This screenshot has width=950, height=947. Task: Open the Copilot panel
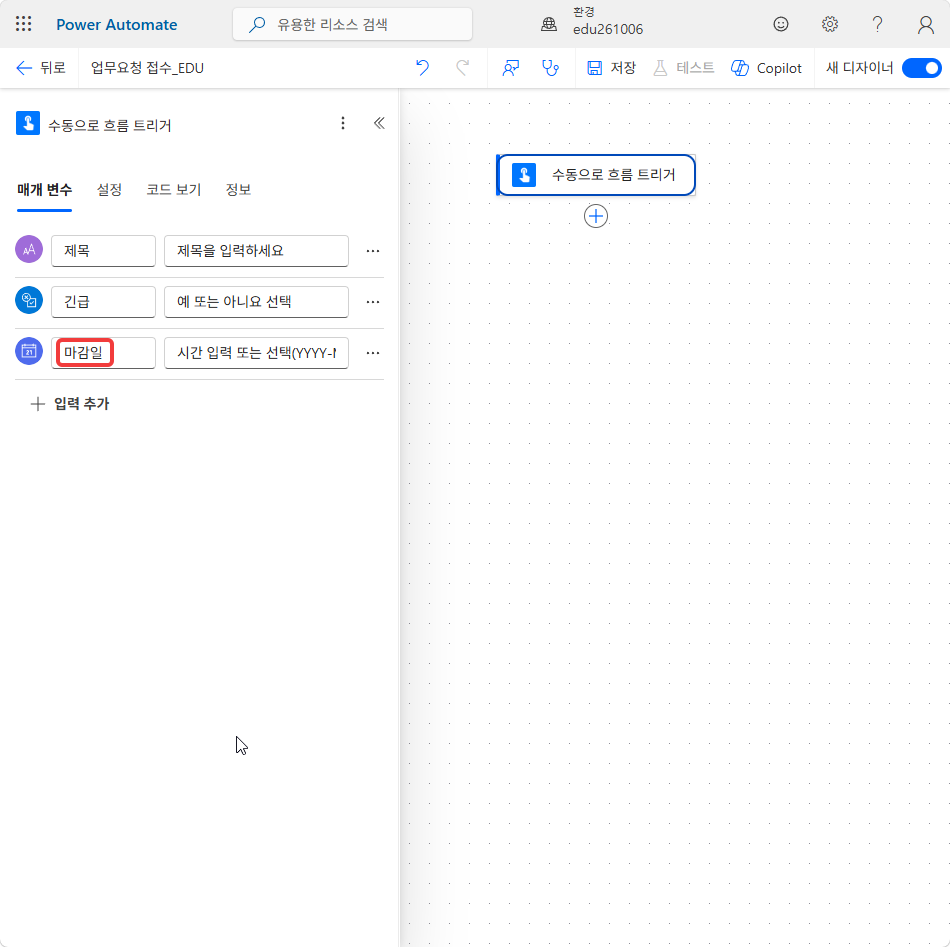(x=766, y=68)
